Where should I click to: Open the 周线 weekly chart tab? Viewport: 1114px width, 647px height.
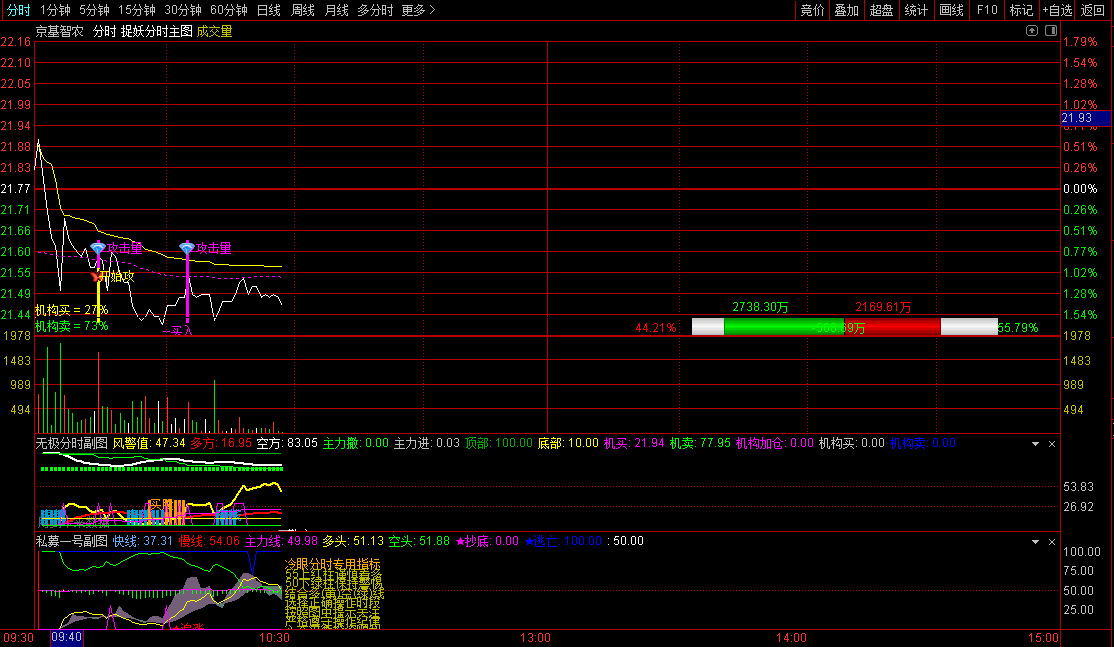303,10
